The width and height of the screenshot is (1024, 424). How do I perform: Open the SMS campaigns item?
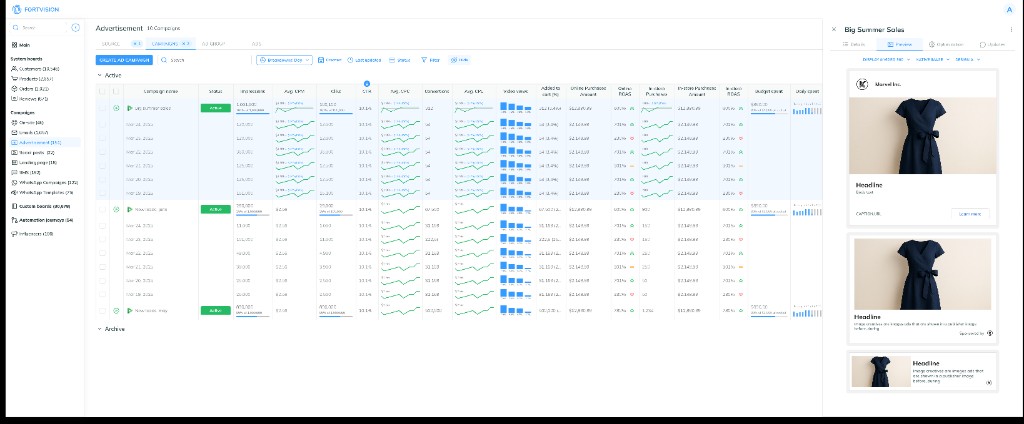point(26,172)
